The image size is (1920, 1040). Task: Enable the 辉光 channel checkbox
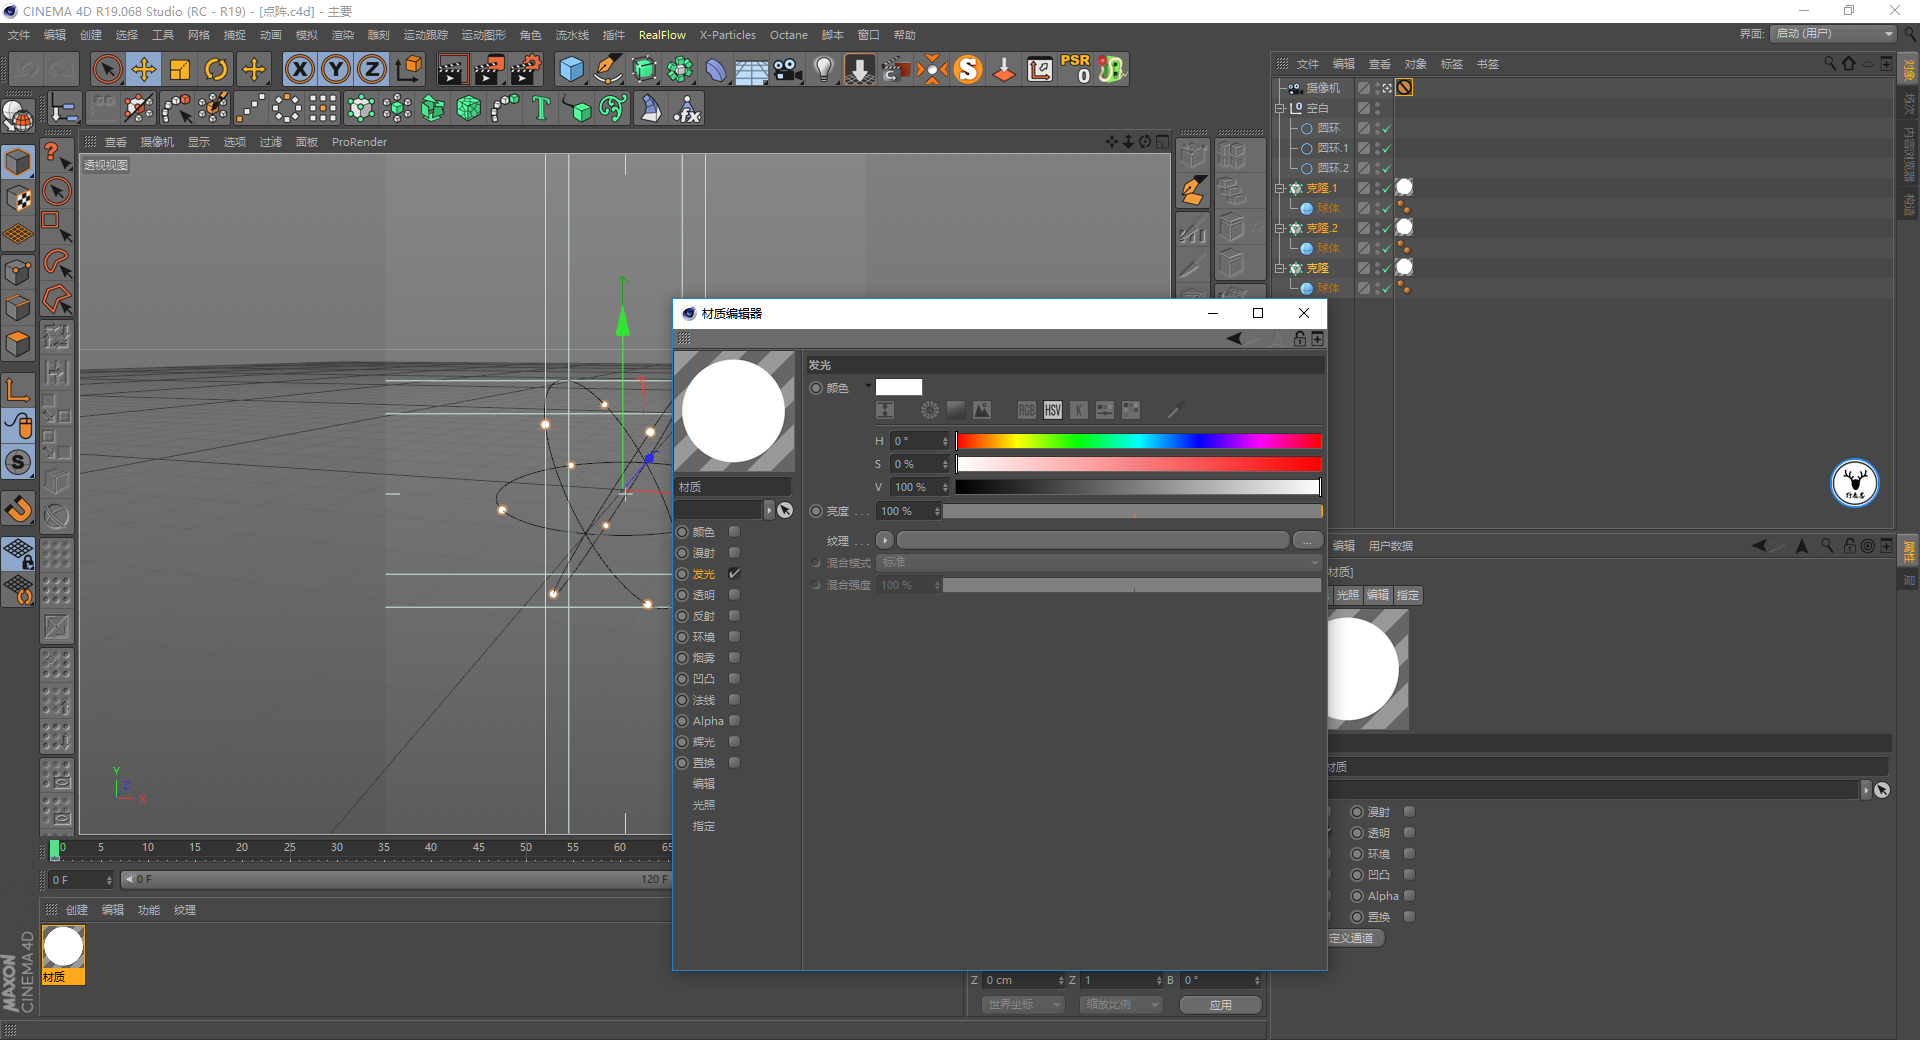[735, 742]
